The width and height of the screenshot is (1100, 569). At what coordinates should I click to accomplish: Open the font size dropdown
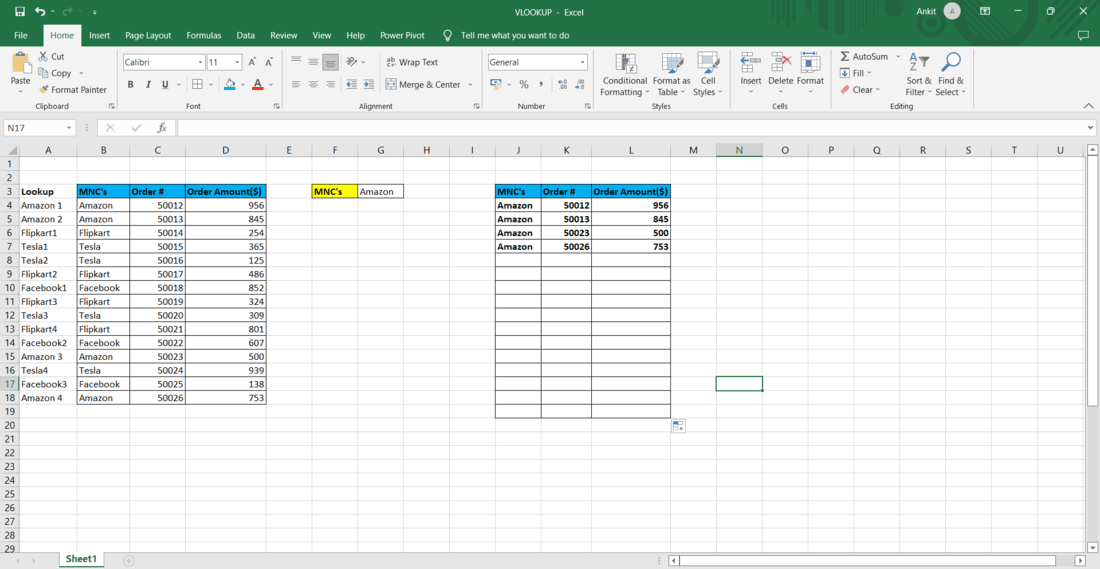[237, 62]
